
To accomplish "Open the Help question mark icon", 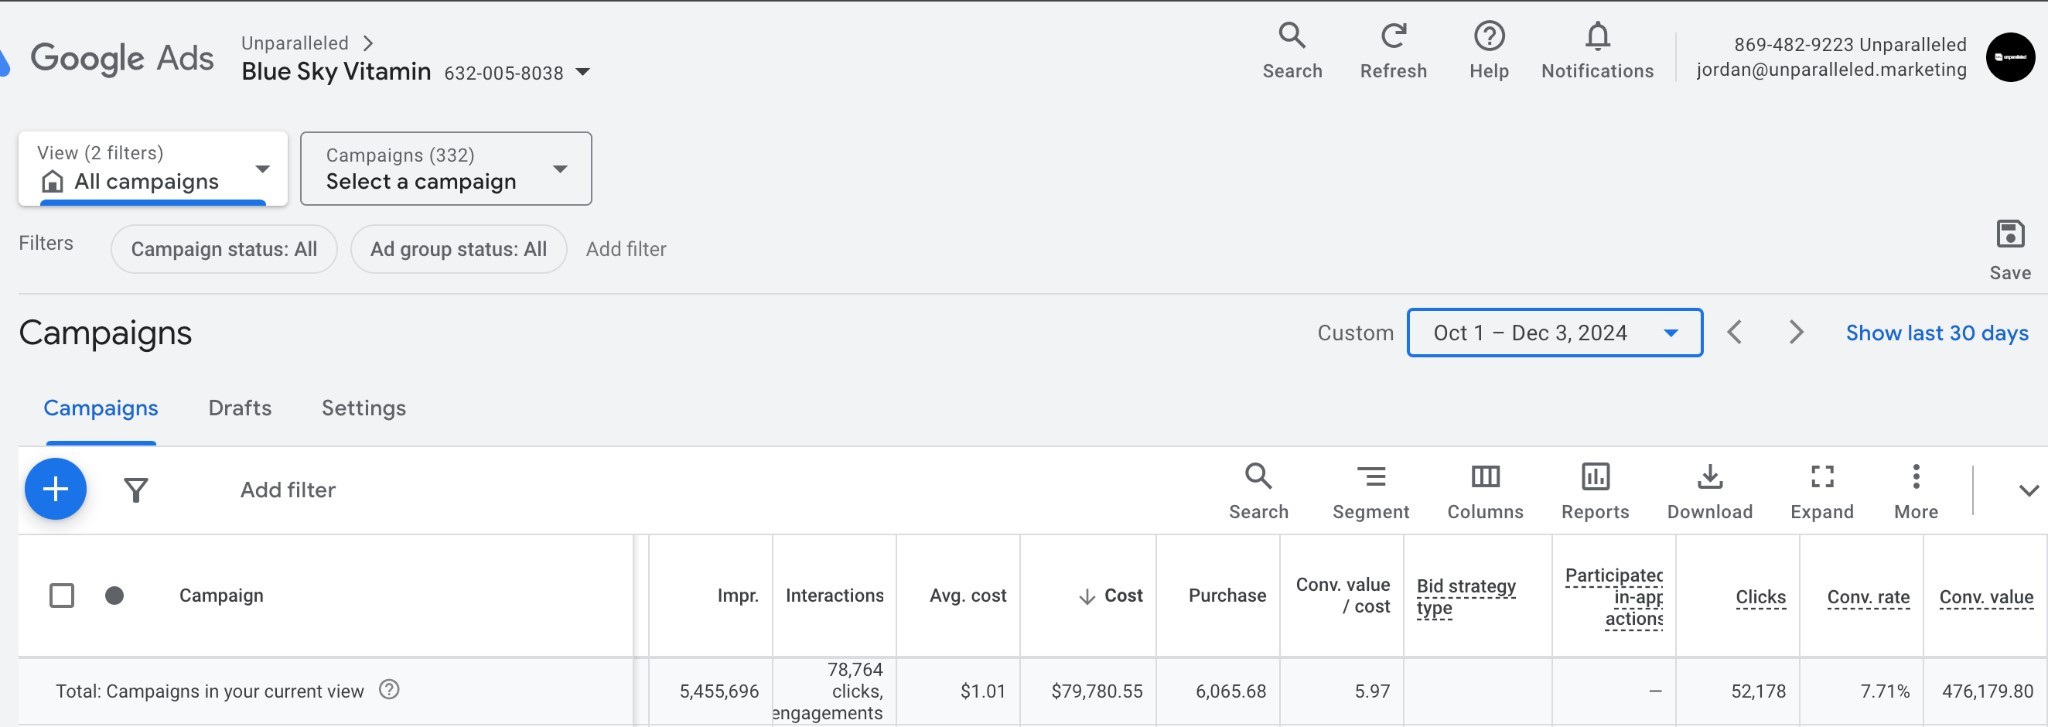I will [x=1489, y=37].
